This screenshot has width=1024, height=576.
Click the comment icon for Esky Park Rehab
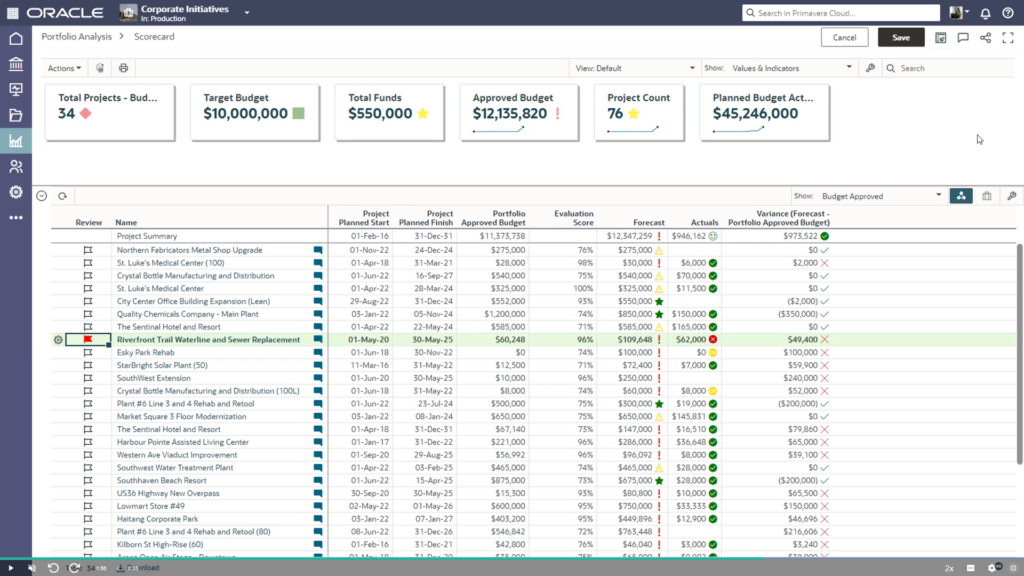318,353
